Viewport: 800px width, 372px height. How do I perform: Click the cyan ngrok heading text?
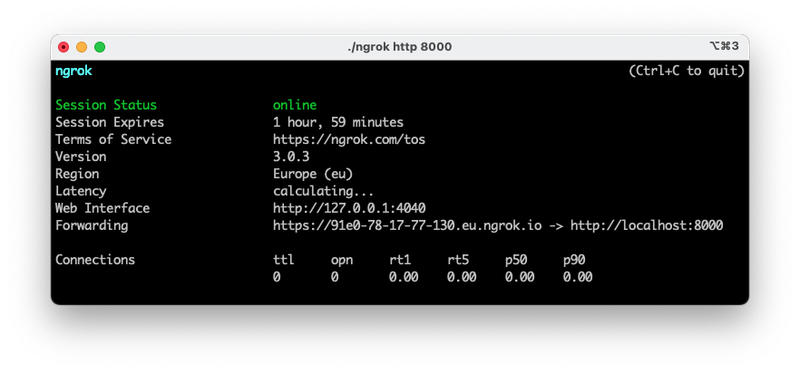(x=73, y=71)
